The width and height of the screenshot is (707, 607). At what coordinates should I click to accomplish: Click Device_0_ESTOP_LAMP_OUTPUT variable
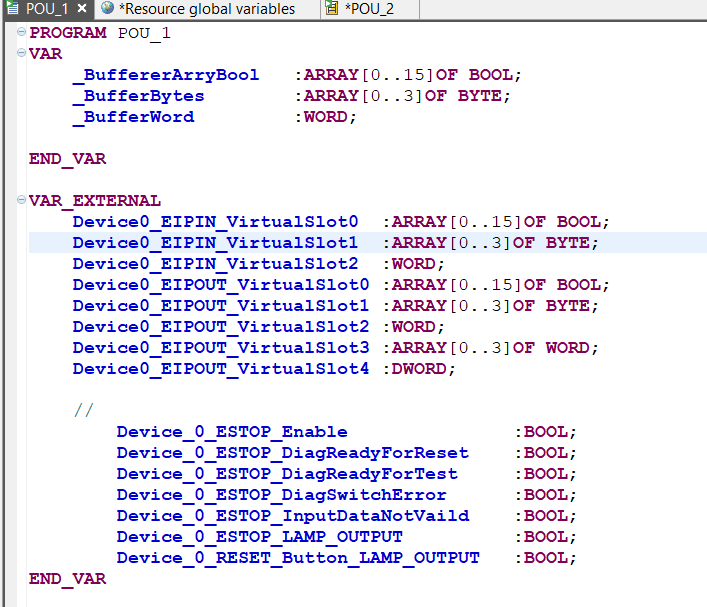click(260, 537)
